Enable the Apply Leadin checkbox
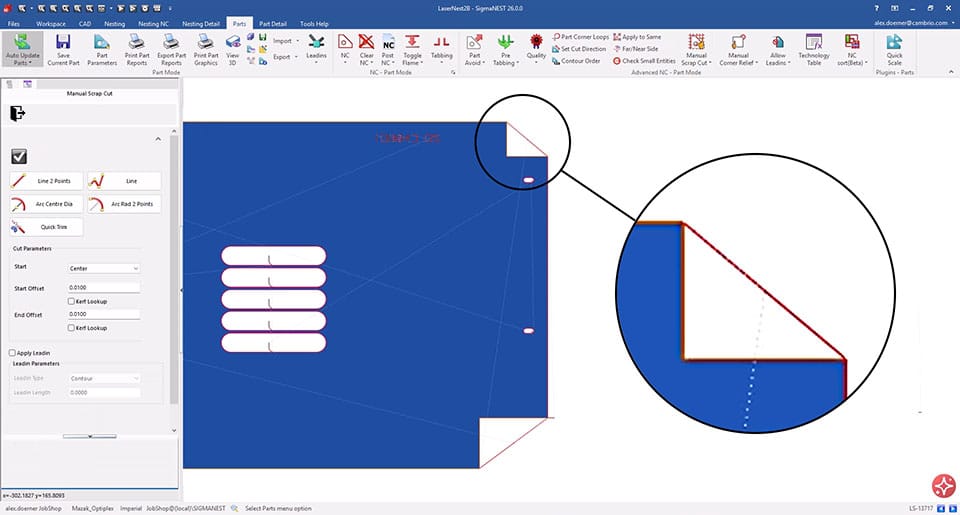This screenshot has width=960, height=515. [12, 353]
